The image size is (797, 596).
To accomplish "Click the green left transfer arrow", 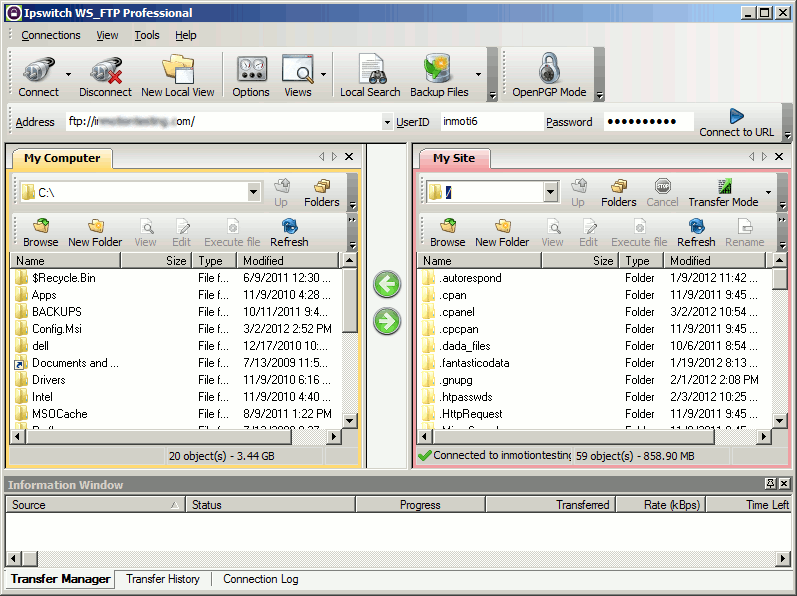I will pyautogui.click(x=386, y=285).
